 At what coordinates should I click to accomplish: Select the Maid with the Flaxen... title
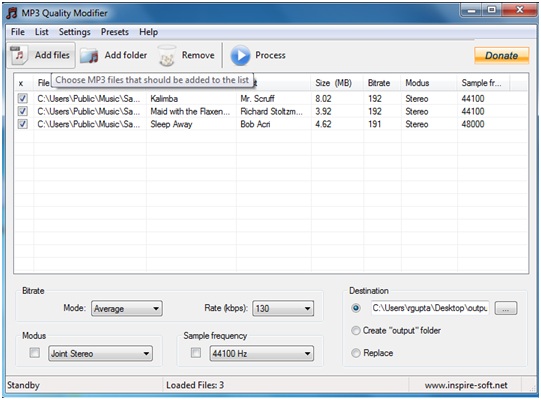pyautogui.click(x=190, y=111)
